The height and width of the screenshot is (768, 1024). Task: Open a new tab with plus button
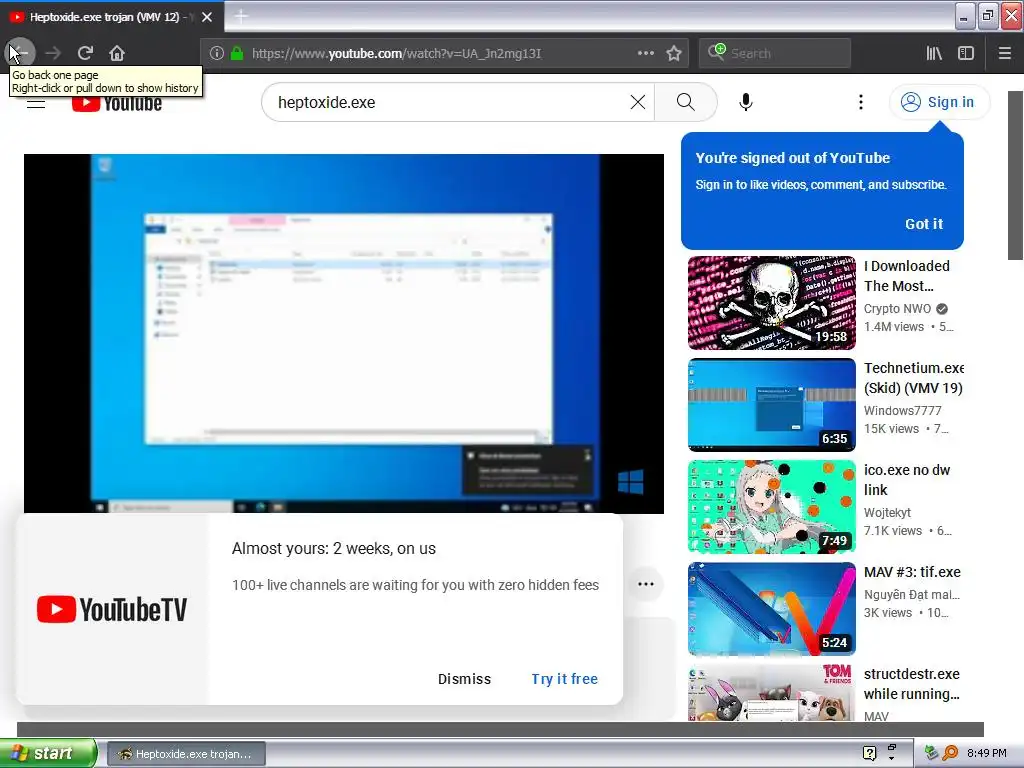coord(241,16)
